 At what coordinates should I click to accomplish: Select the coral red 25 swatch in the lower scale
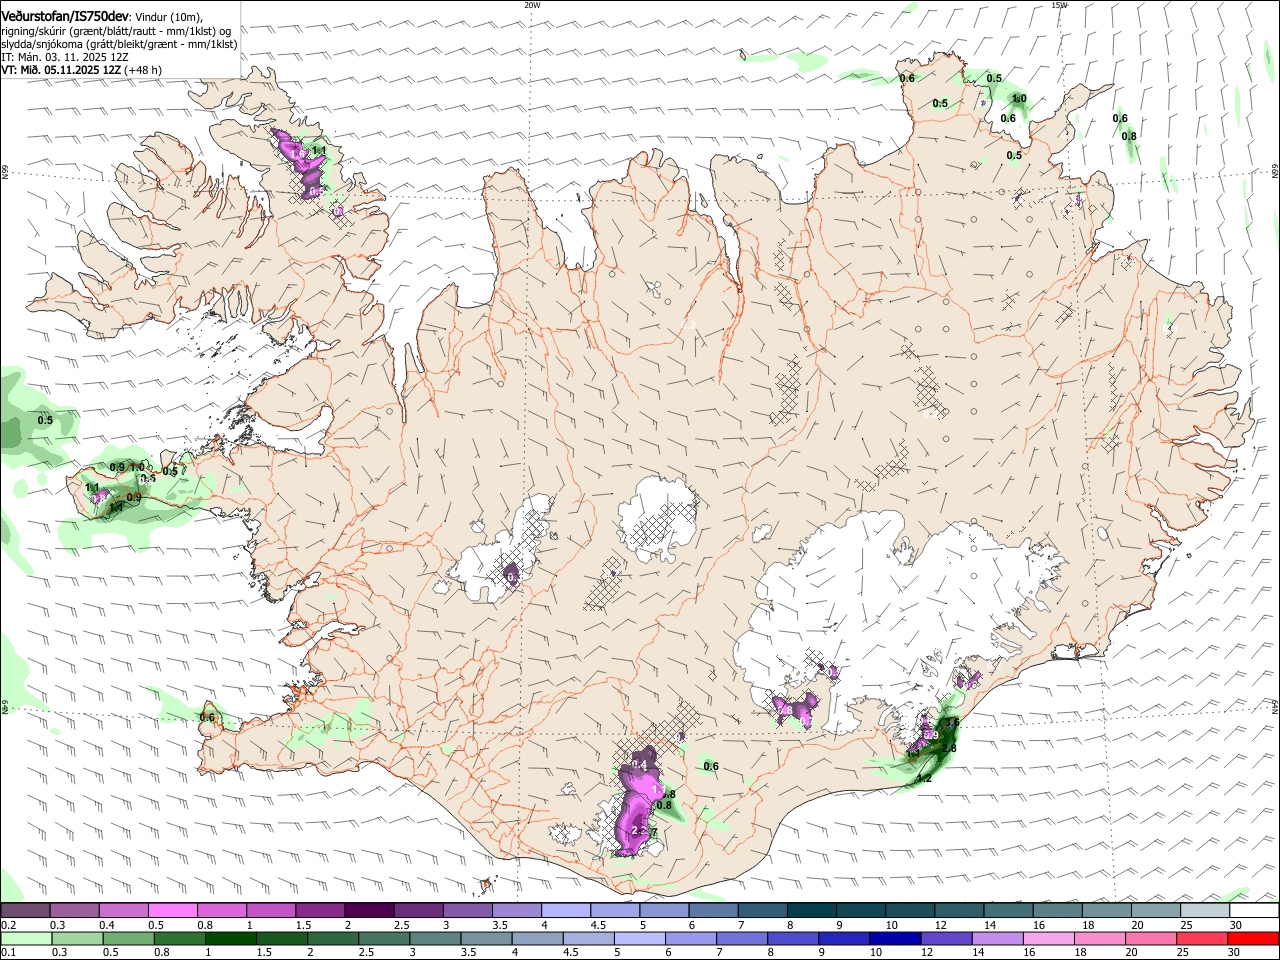[x=1203, y=938]
